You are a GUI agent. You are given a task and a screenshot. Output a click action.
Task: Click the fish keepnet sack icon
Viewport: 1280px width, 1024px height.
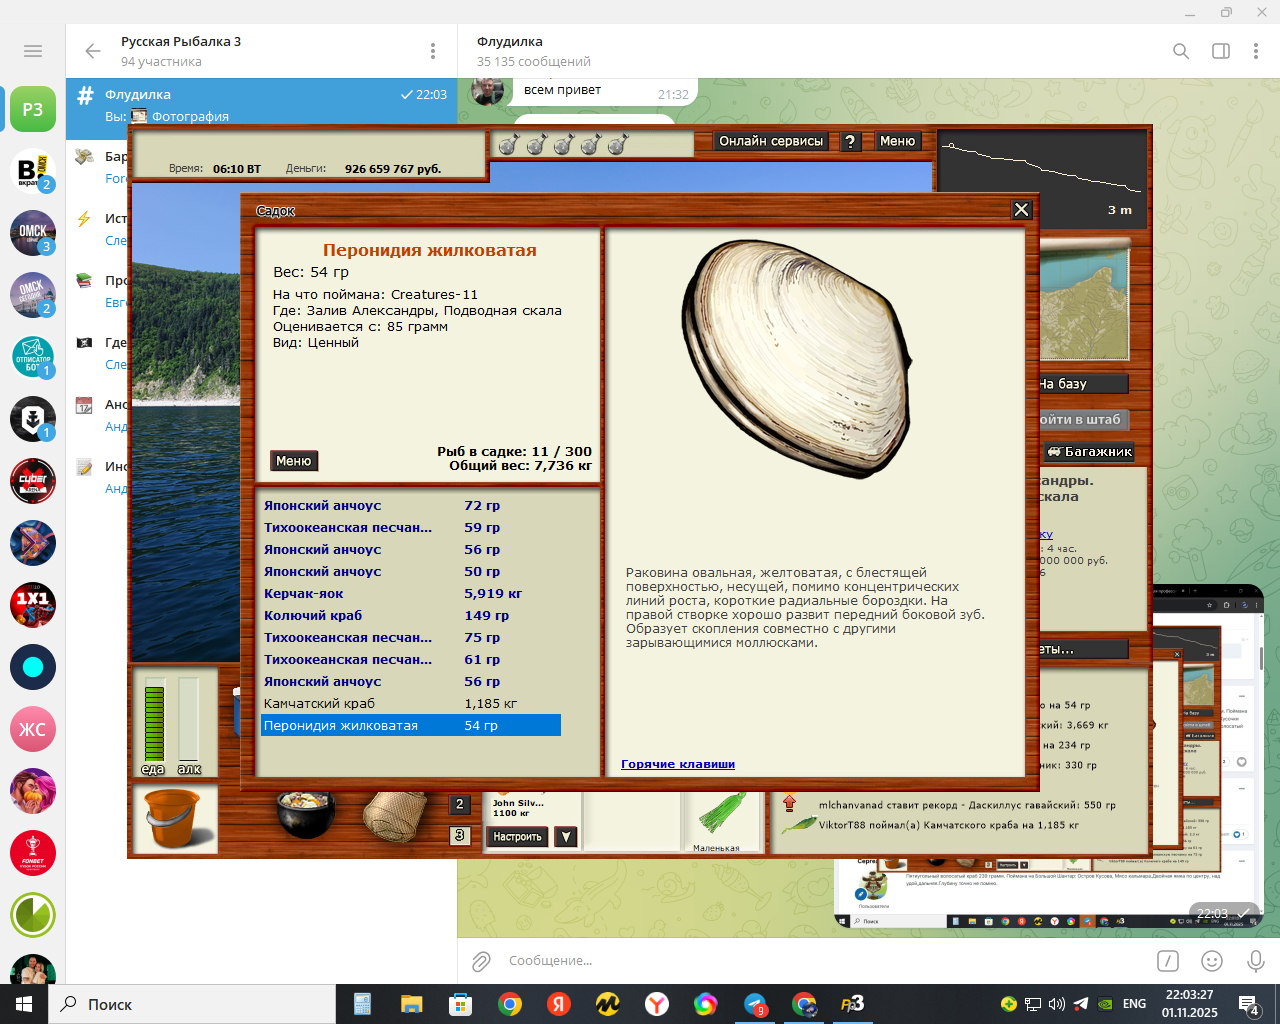coord(392,816)
